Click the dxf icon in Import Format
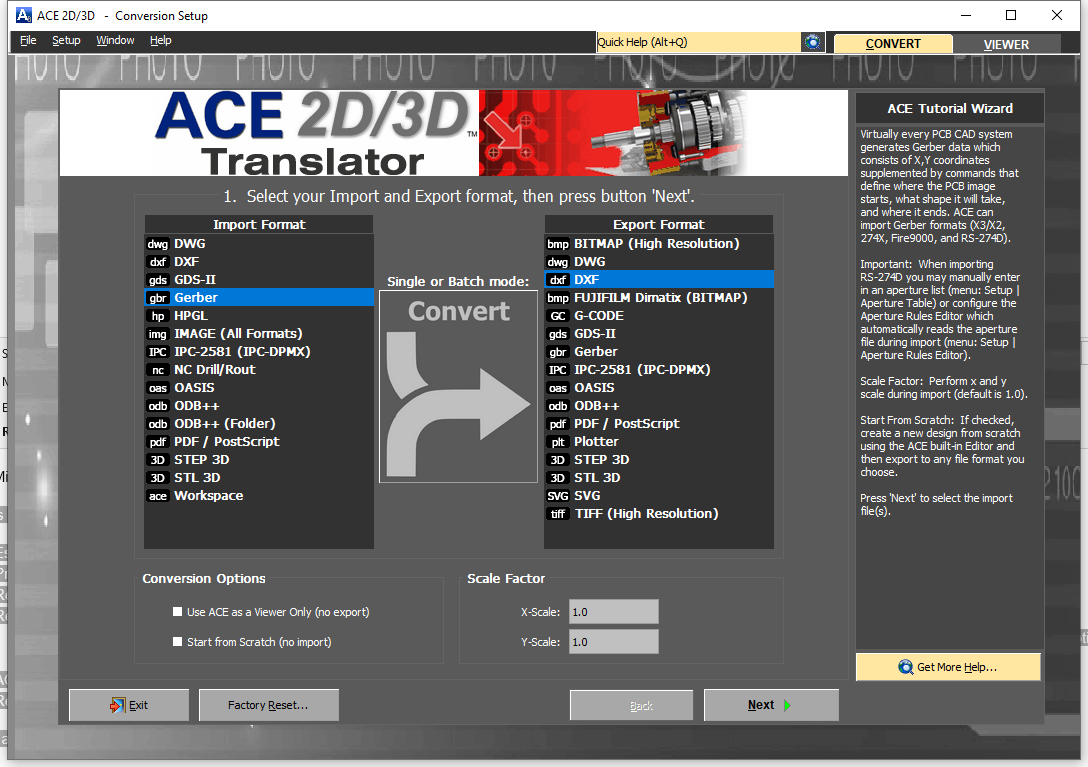 pos(158,262)
